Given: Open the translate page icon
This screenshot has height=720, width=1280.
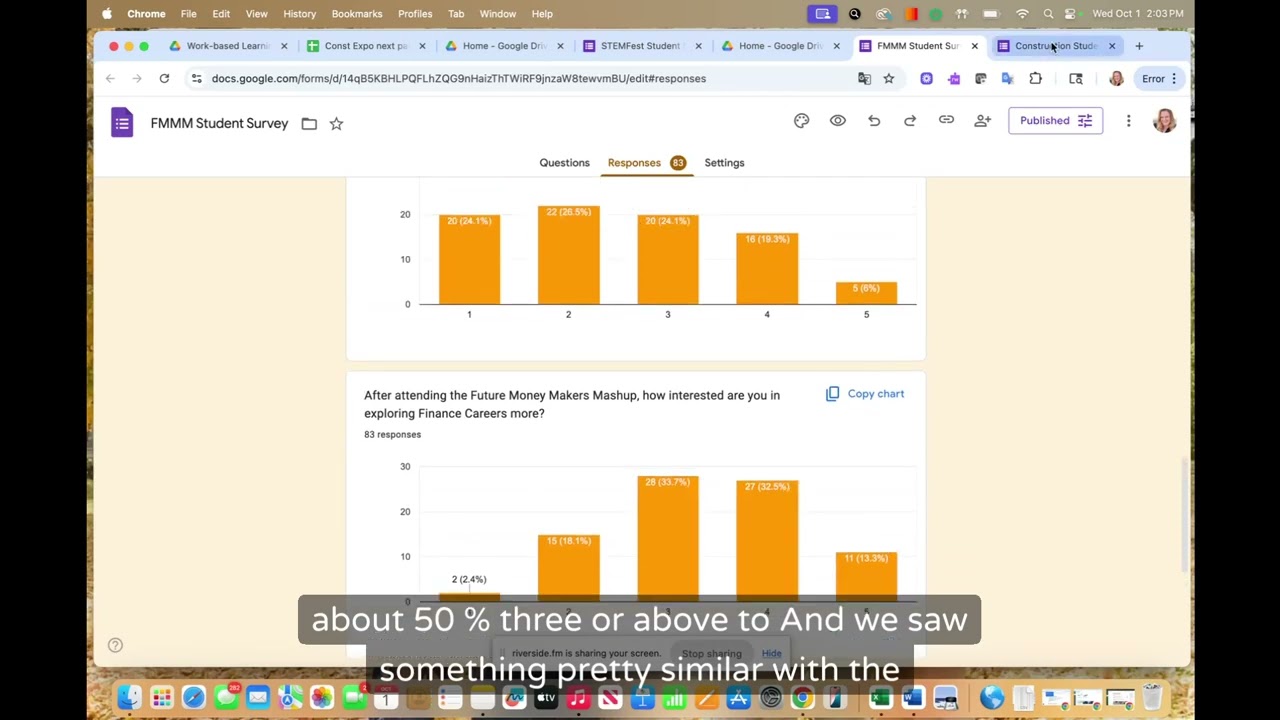Looking at the screenshot, I should tap(864, 79).
